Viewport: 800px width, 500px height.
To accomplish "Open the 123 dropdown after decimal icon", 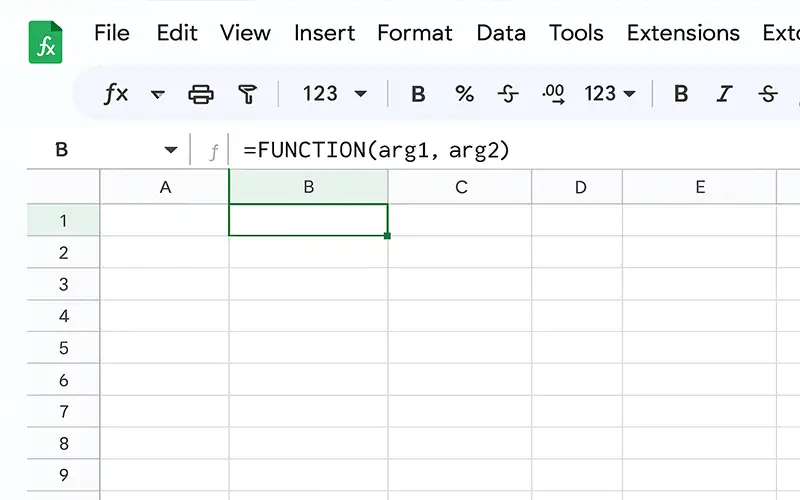I will point(610,94).
